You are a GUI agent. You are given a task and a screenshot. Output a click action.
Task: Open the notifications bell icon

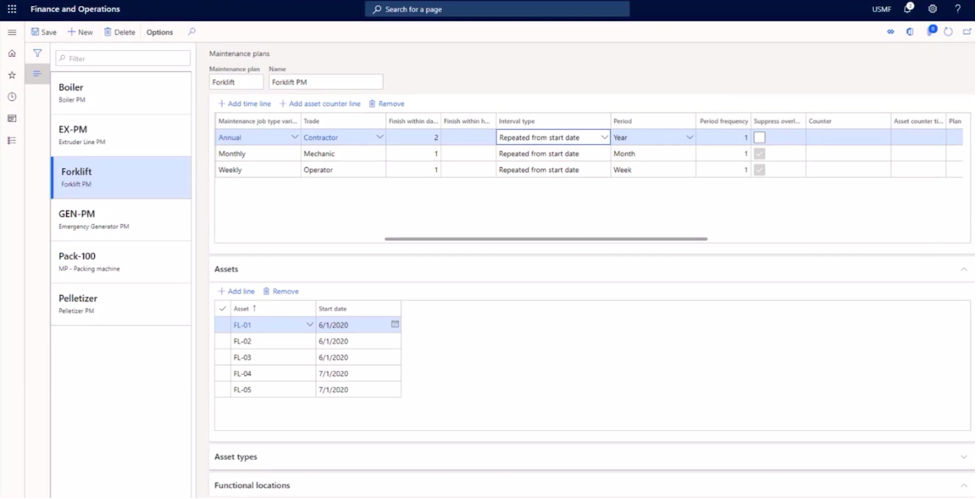[908, 9]
